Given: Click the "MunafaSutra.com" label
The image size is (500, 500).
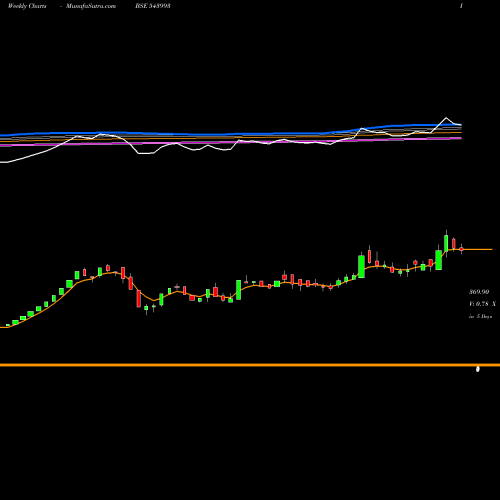Looking at the screenshot, I should pyautogui.click(x=91, y=6).
